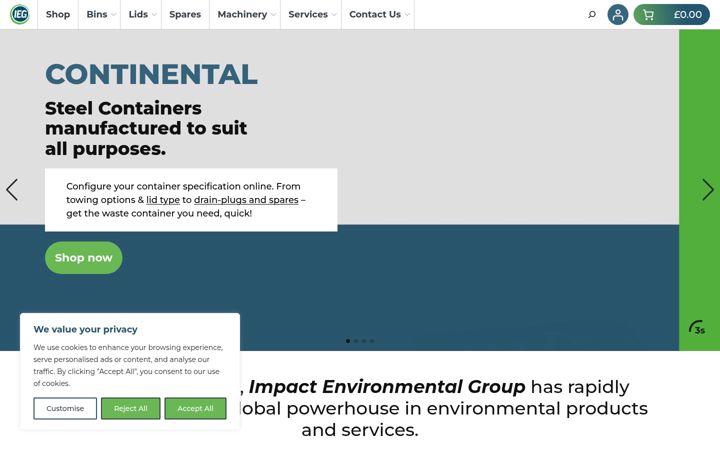The height and width of the screenshot is (450, 720).
Task: Click Customise in the cookie banner
Action: click(x=65, y=408)
